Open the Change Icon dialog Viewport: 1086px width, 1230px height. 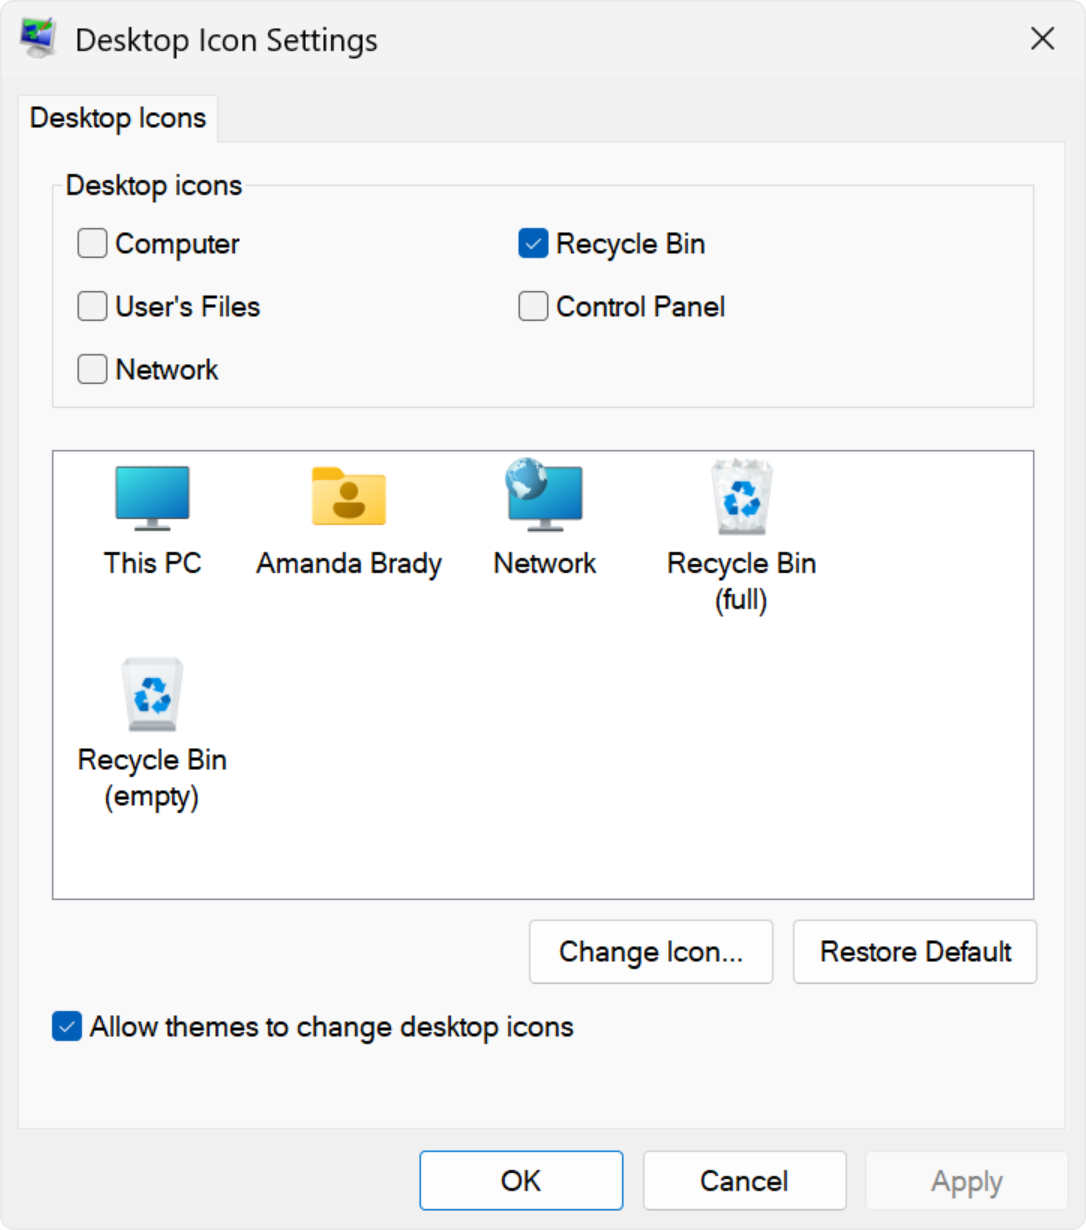[x=651, y=952]
